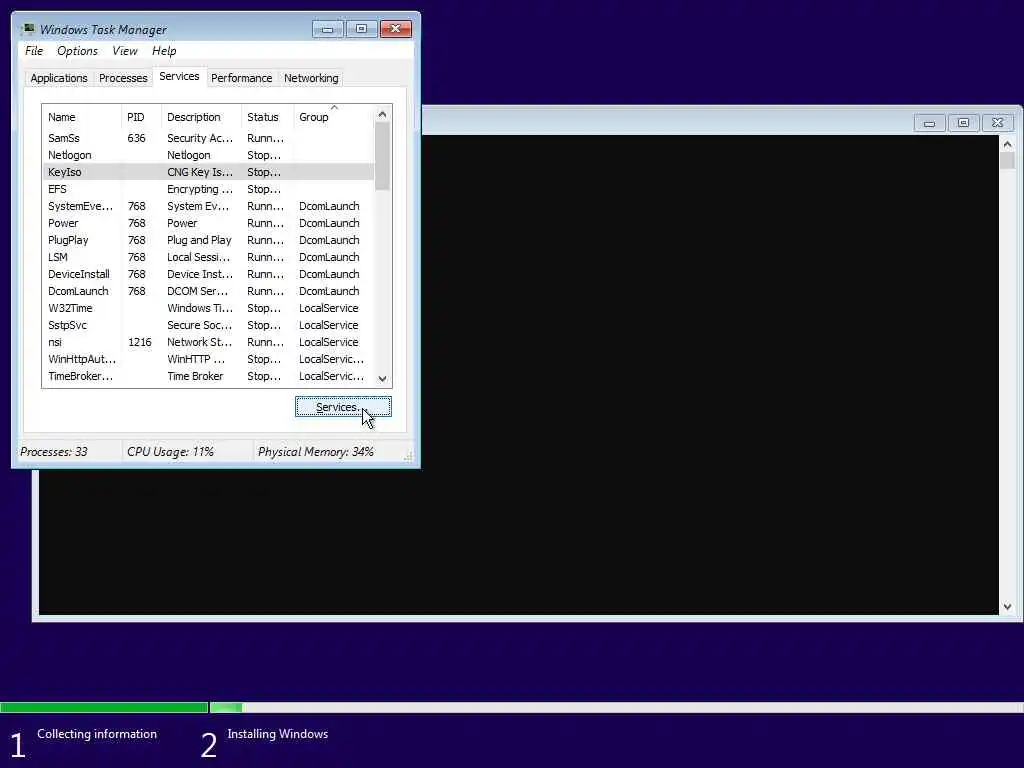Viewport: 1024px width, 768px height.
Task: Click the Encrypting ... description cell
Action: click(x=200, y=189)
